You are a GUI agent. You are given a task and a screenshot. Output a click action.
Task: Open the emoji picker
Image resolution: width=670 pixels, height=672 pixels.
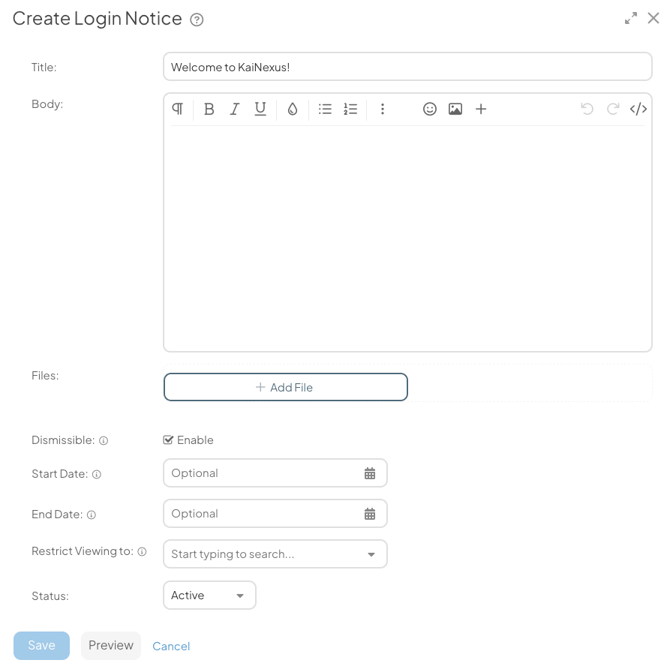point(429,109)
